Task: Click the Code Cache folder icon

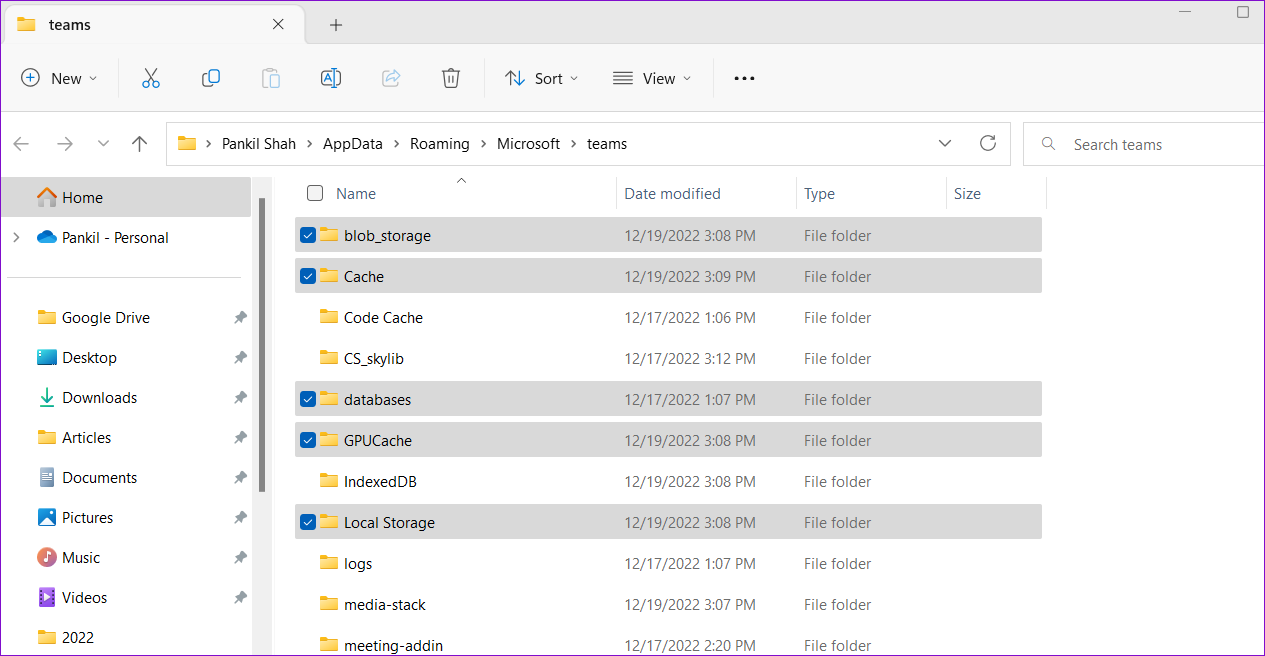Action: click(329, 317)
